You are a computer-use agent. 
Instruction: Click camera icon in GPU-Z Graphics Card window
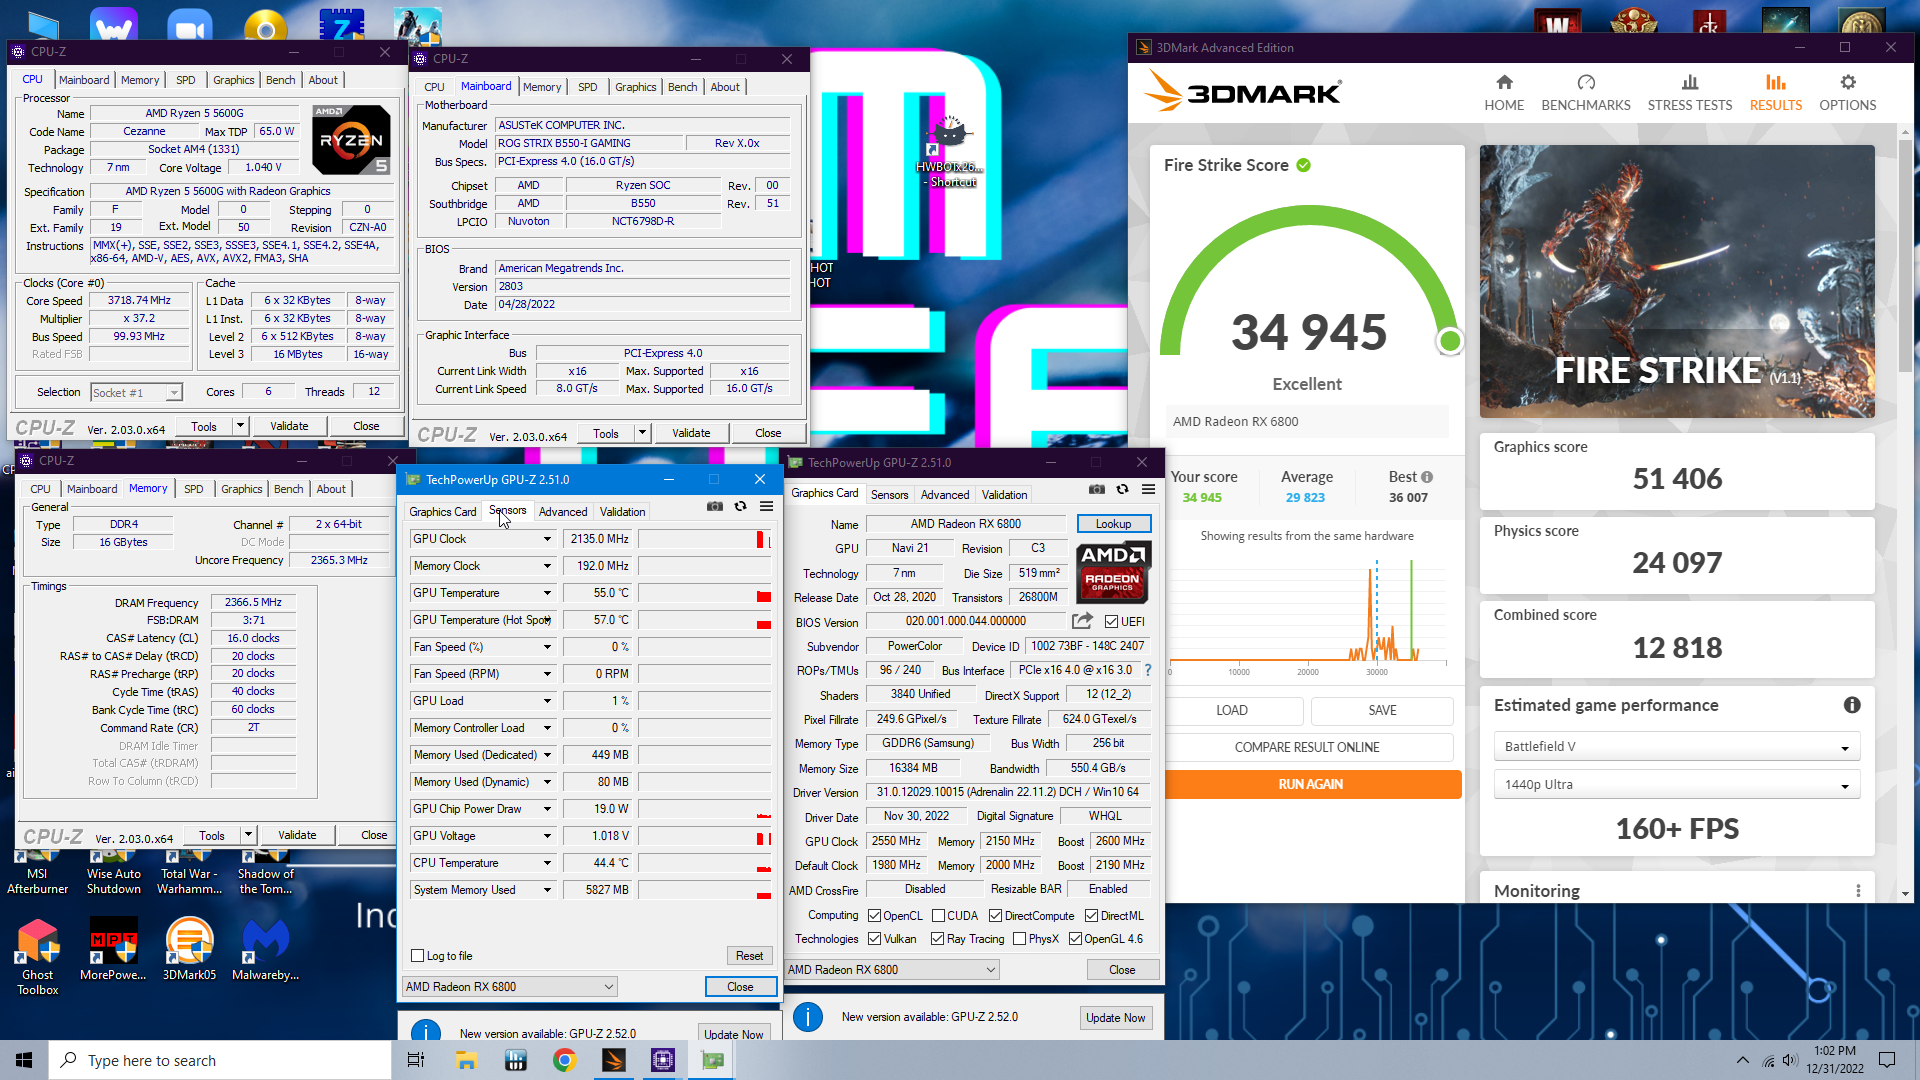[x=1097, y=490]
